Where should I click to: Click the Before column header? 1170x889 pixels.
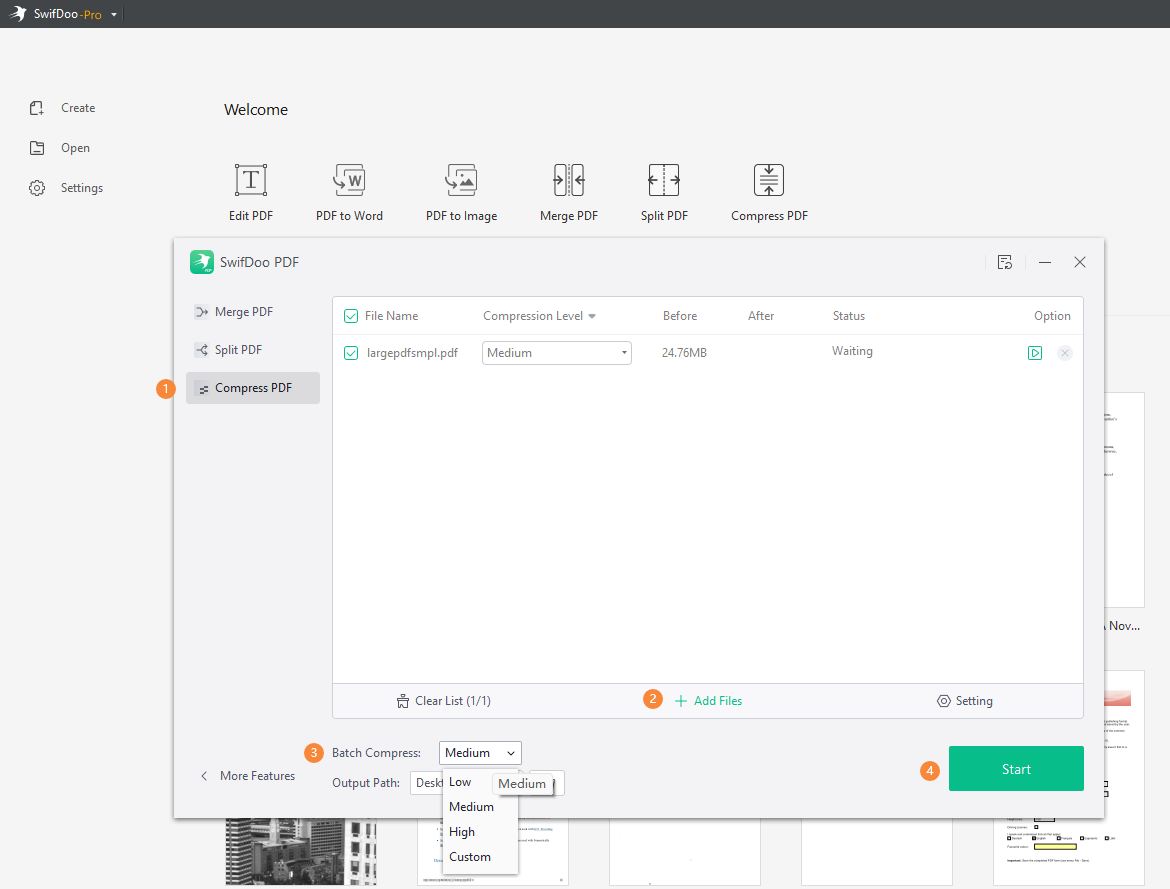(x=680, y=316)
